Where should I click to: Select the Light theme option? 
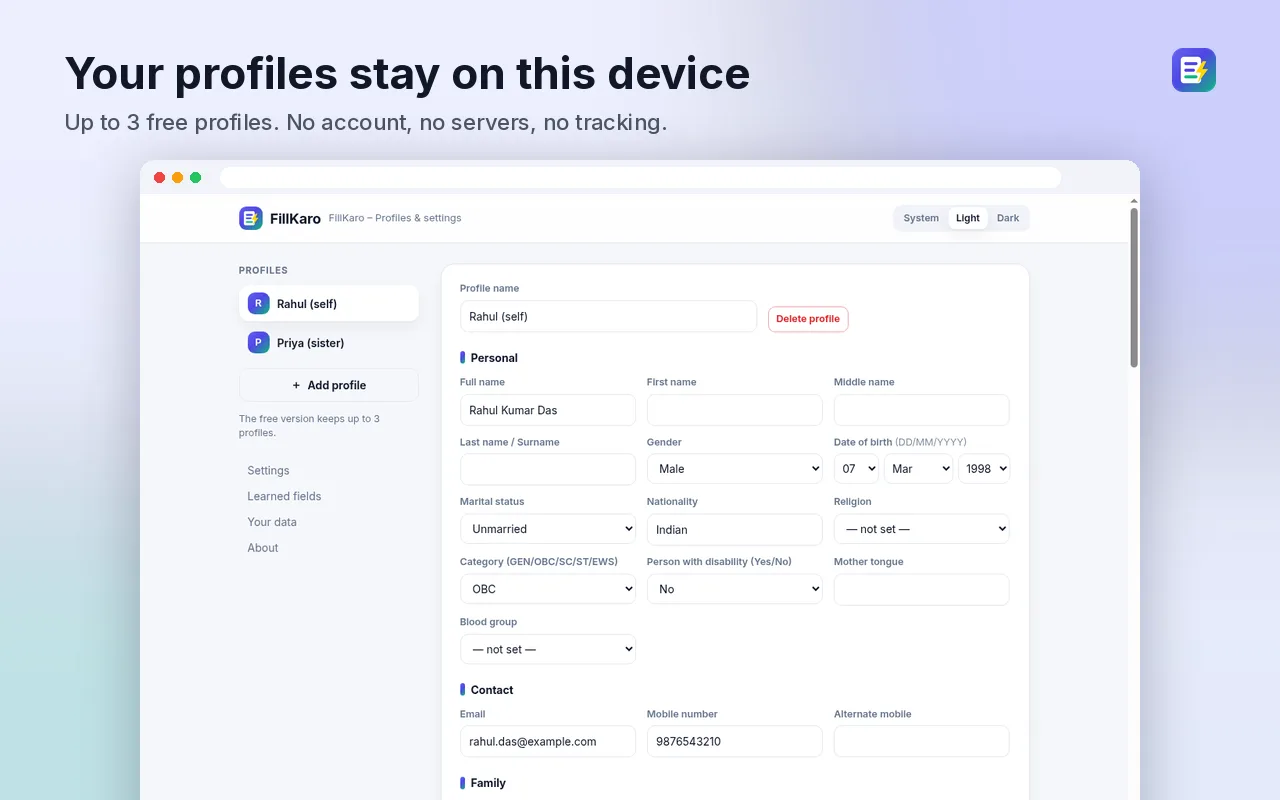tap(968, 218)
